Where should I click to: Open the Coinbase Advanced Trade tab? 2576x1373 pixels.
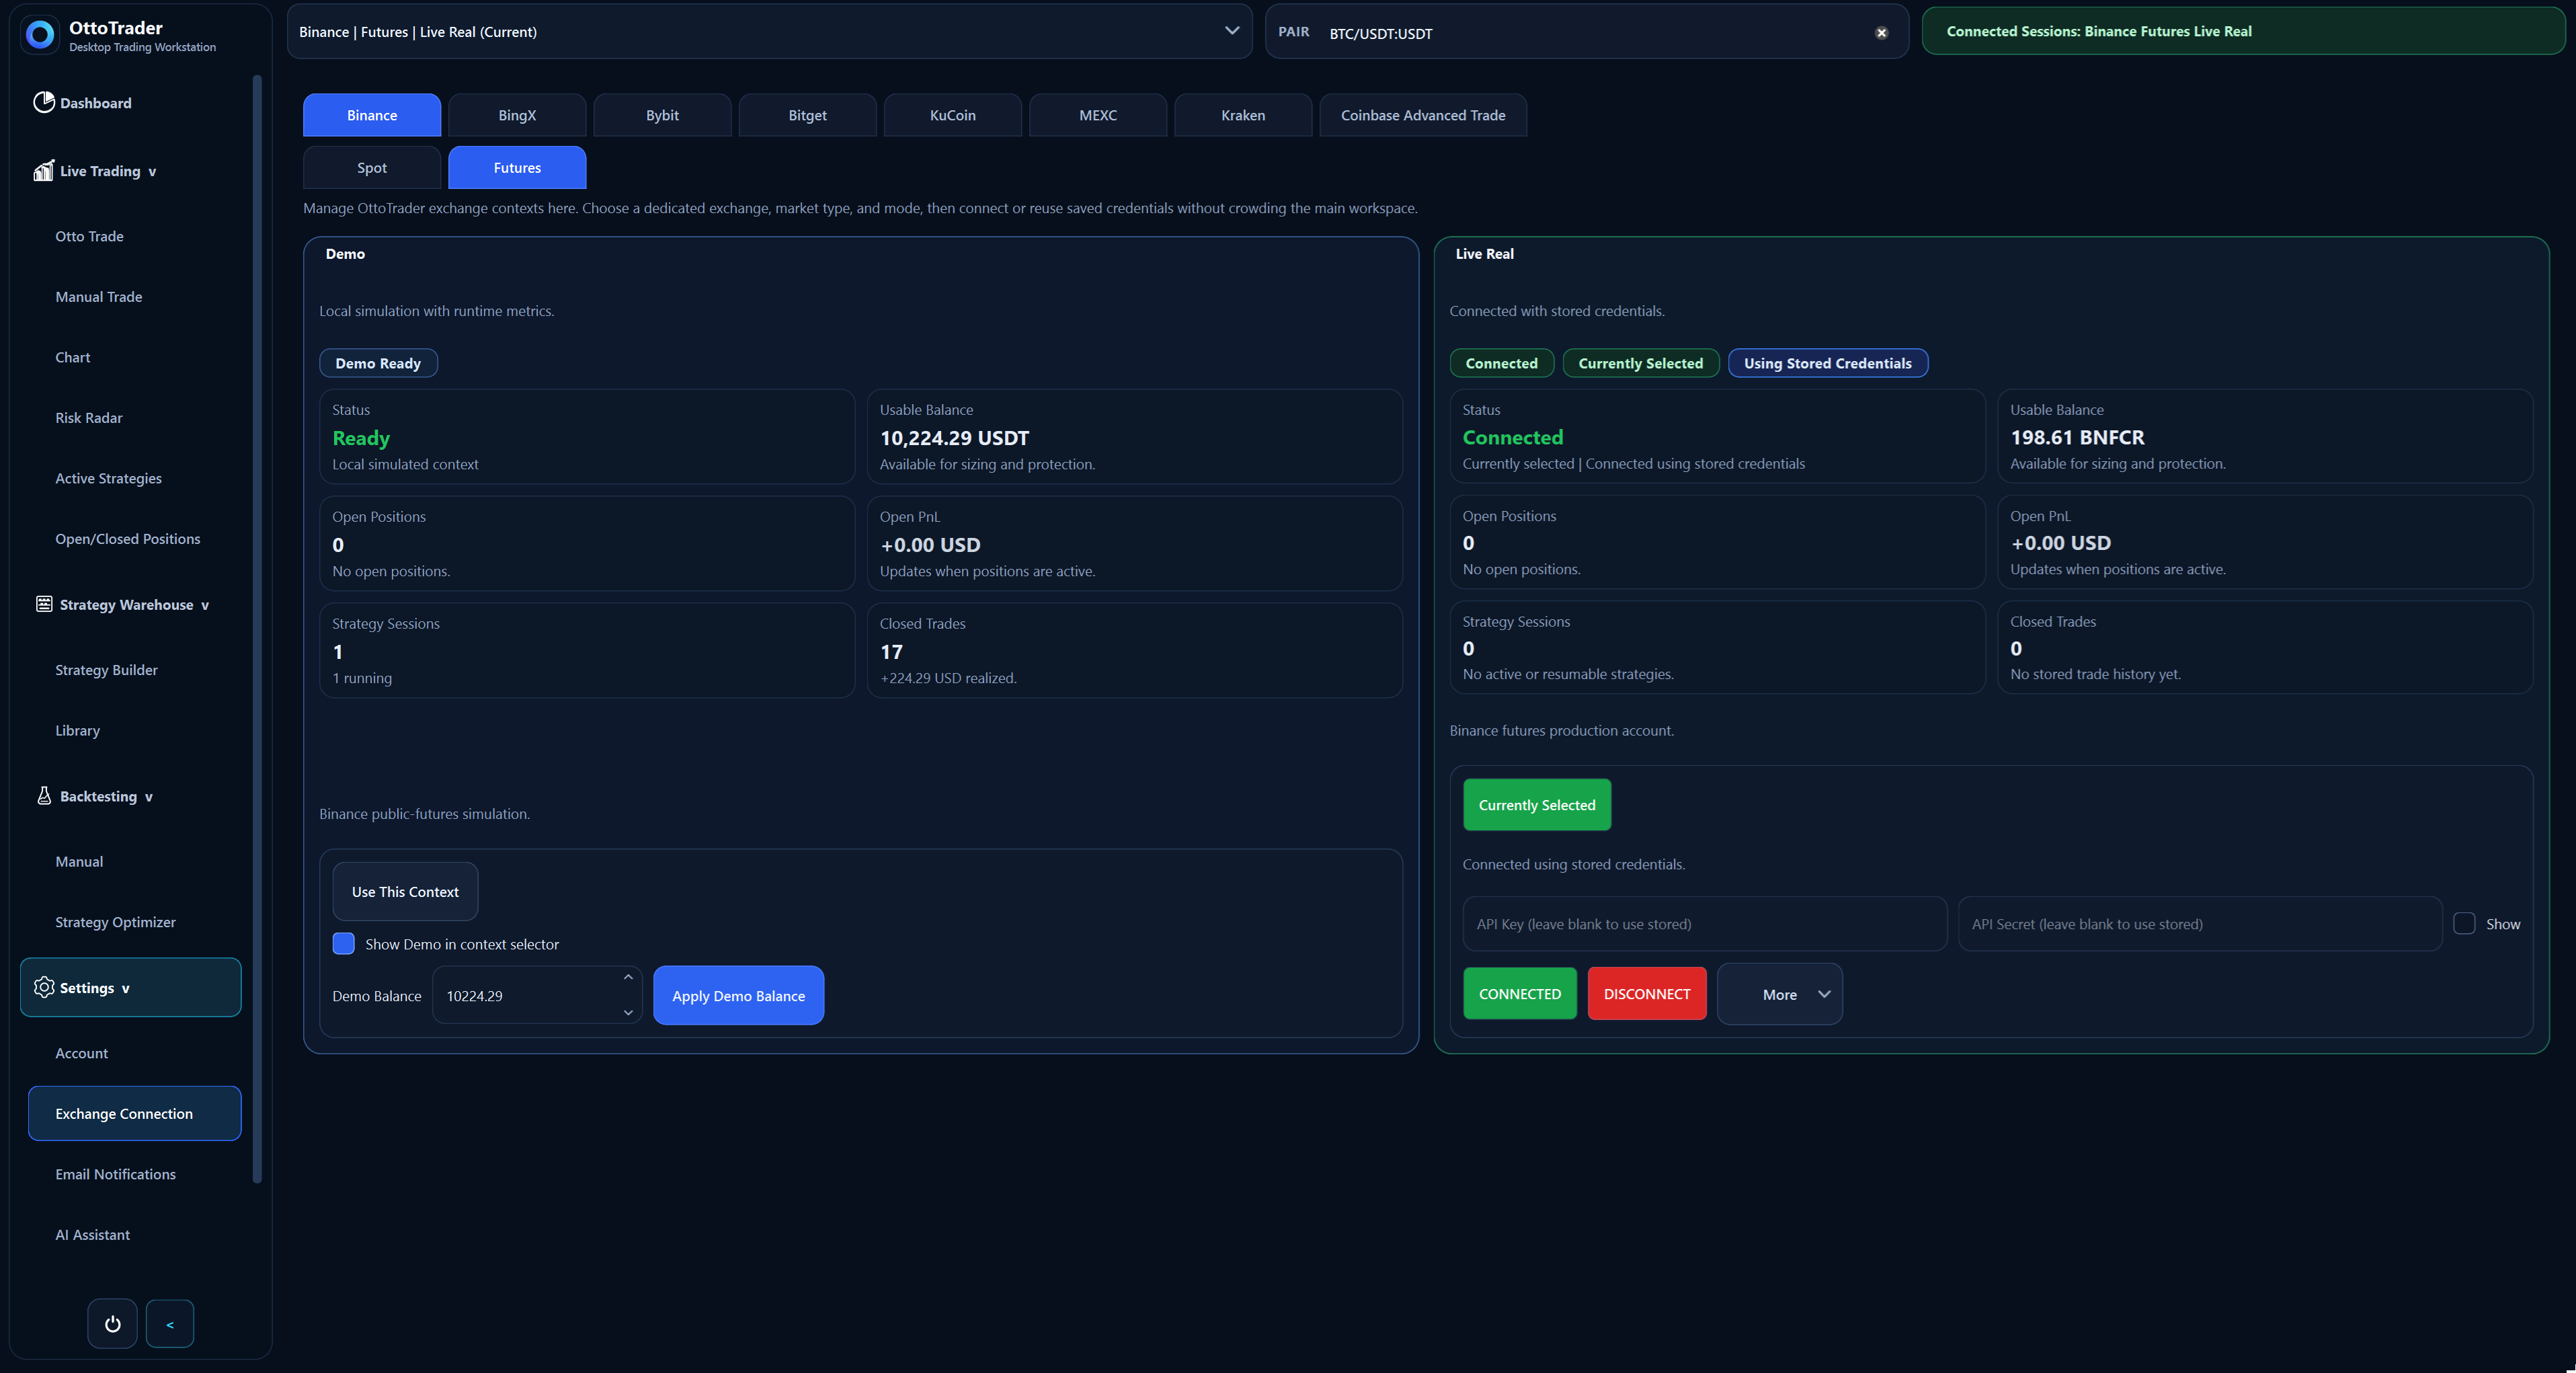pyautogui.click(x=1423, y=115)
